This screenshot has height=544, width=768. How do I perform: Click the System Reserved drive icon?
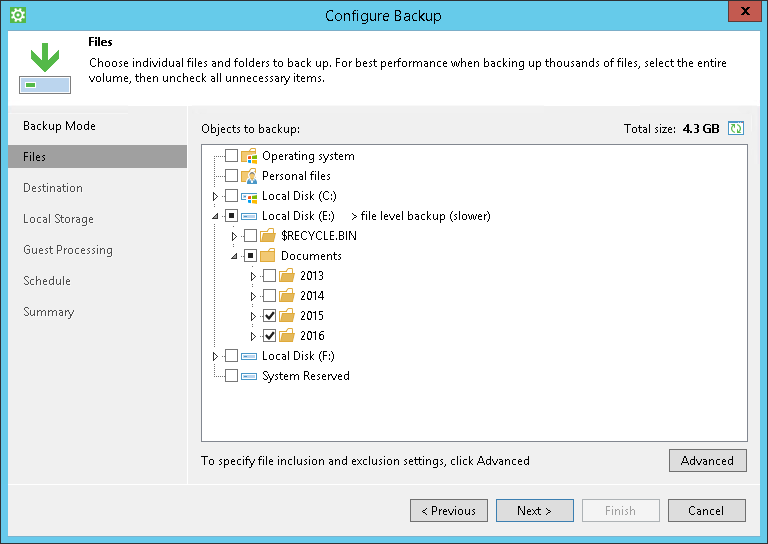[x=250, y=376]
